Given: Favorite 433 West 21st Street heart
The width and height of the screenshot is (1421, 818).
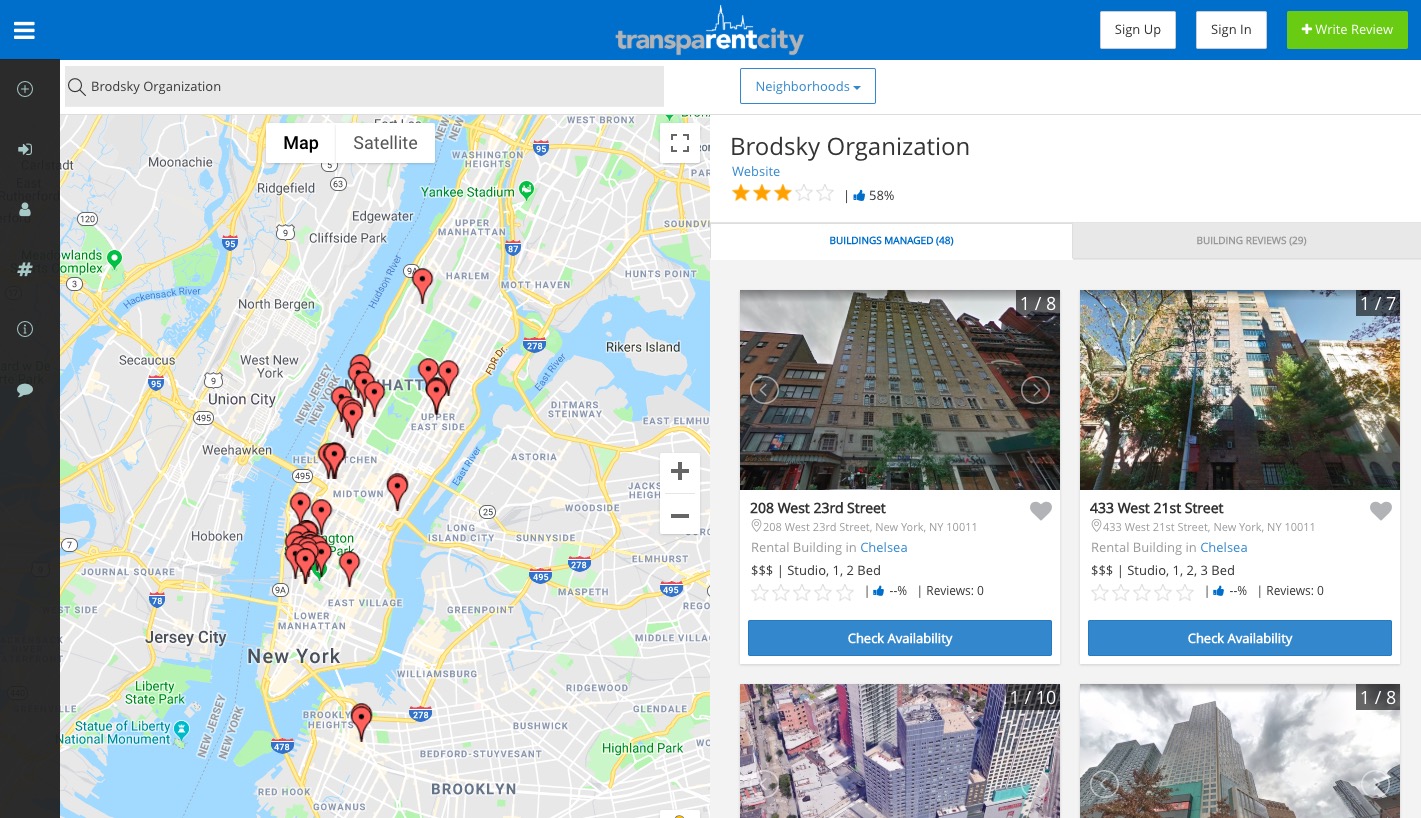Looking at the screenshot, I should pyautogui.click(x=1381, y=511).
